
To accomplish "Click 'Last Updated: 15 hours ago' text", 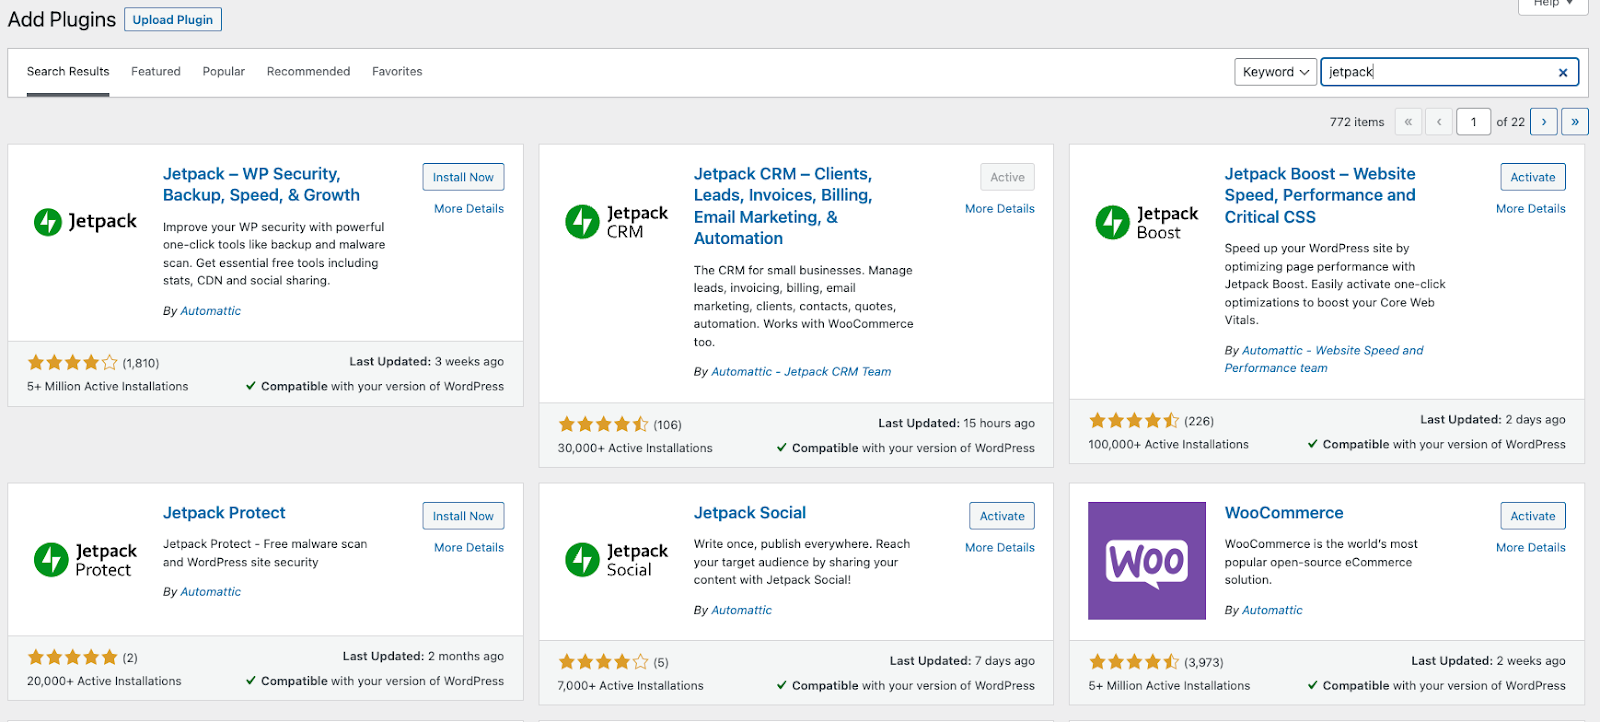I will pos(956,424).
